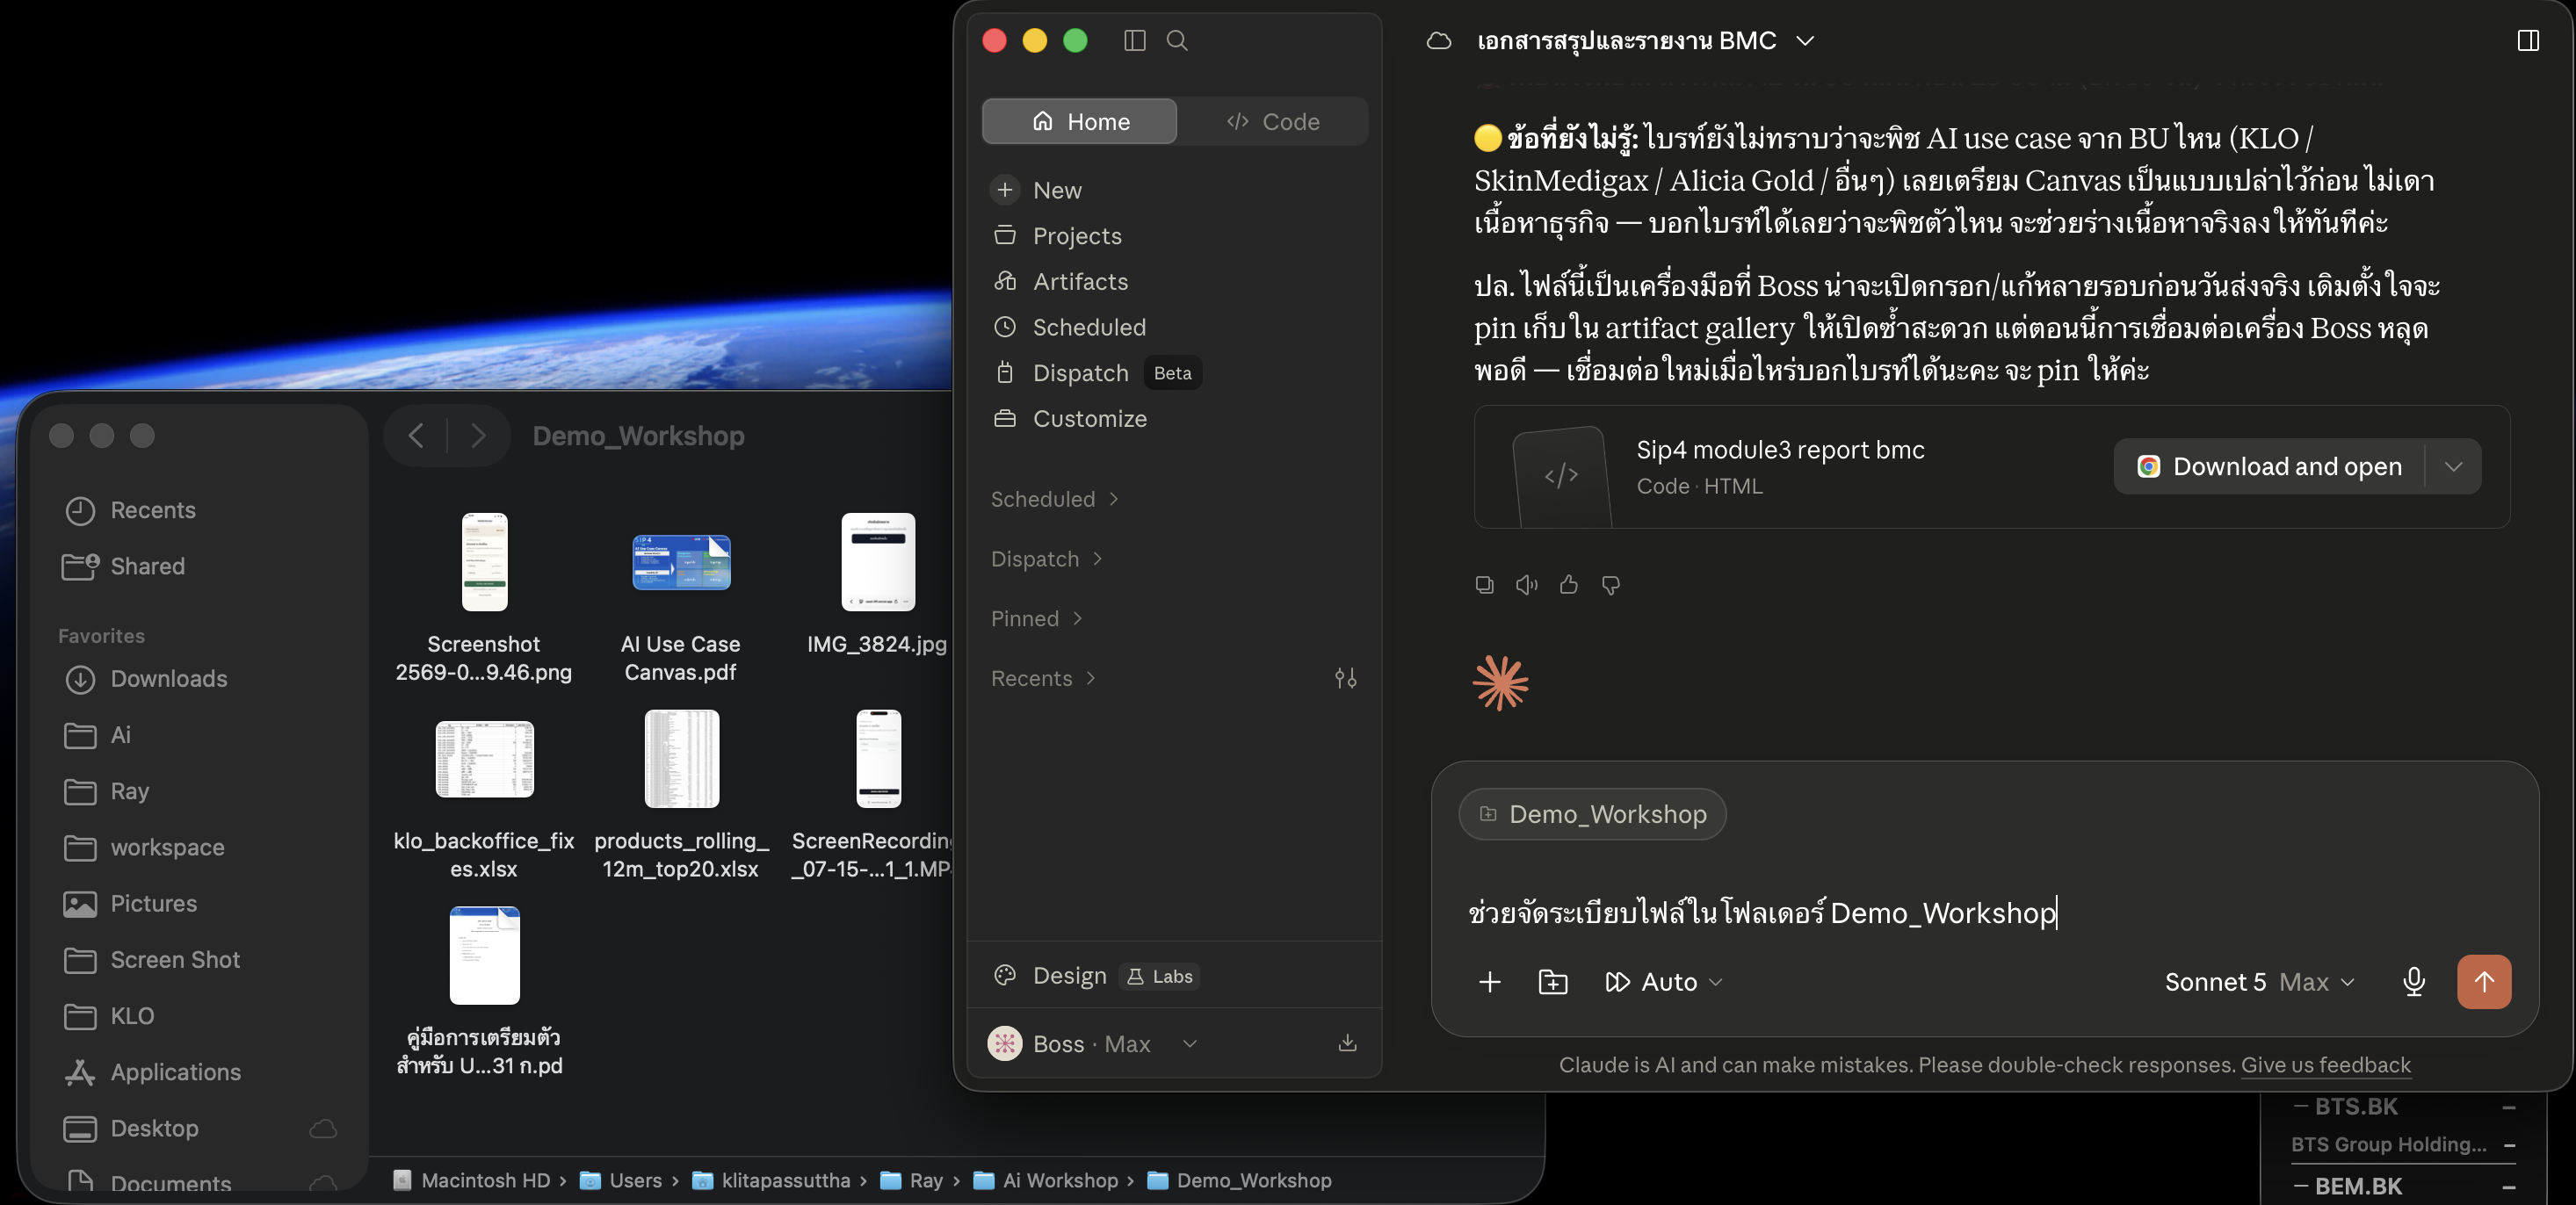Click the Demo_Workshop folder chip in composer

click(x=1592, y=814)
